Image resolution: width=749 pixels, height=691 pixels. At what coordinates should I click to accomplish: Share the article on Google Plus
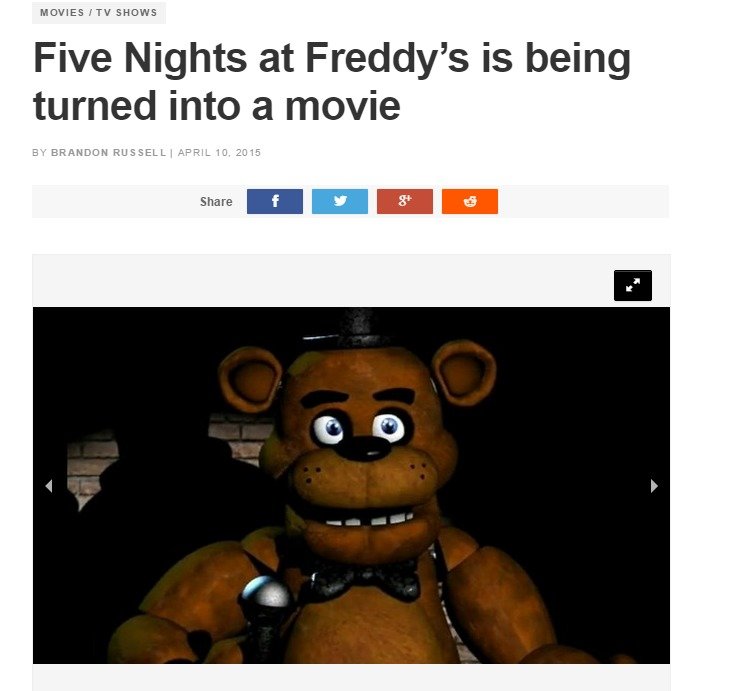[x=405, y=201]
